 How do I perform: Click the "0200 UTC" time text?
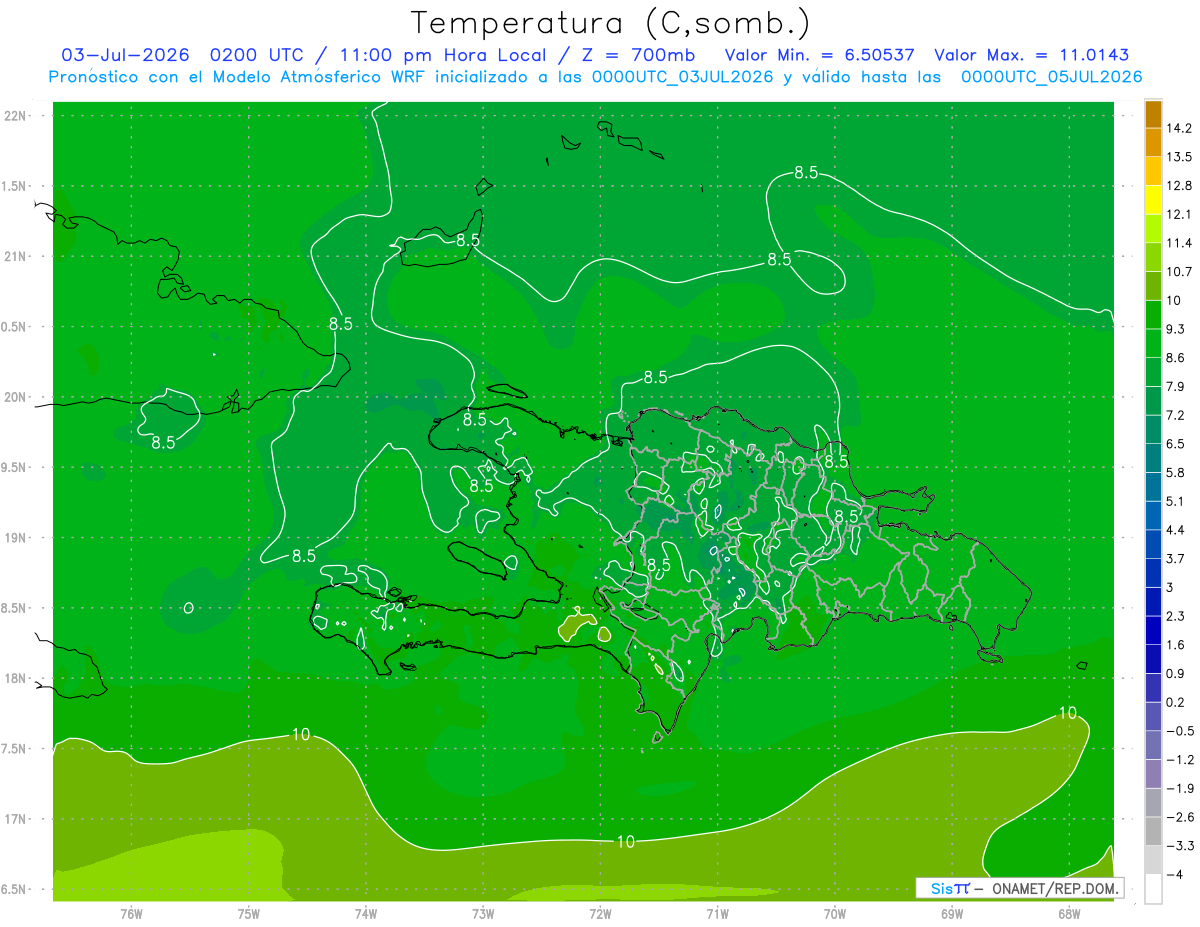[x=257, y=55]
